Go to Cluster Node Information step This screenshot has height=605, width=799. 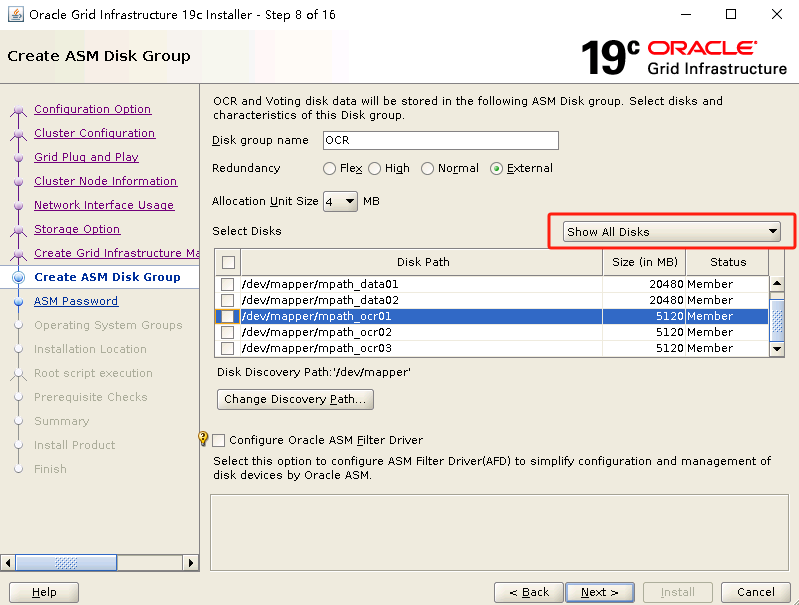coord(105,181)
